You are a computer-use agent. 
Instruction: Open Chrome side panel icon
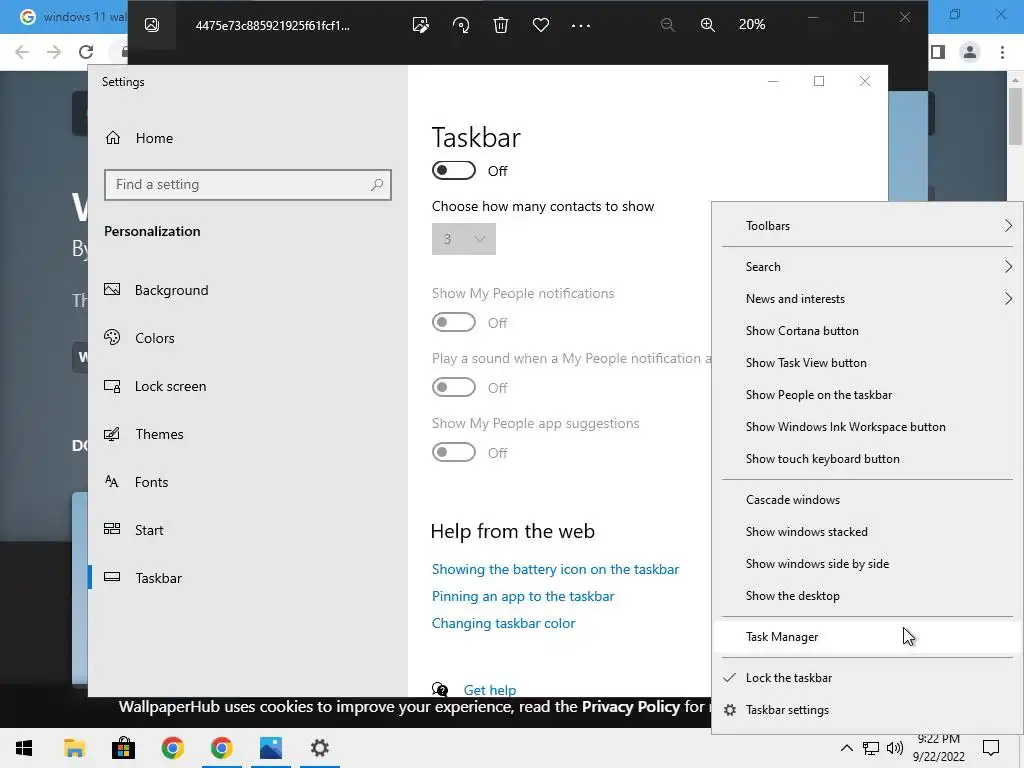click(x=938, y=52)
